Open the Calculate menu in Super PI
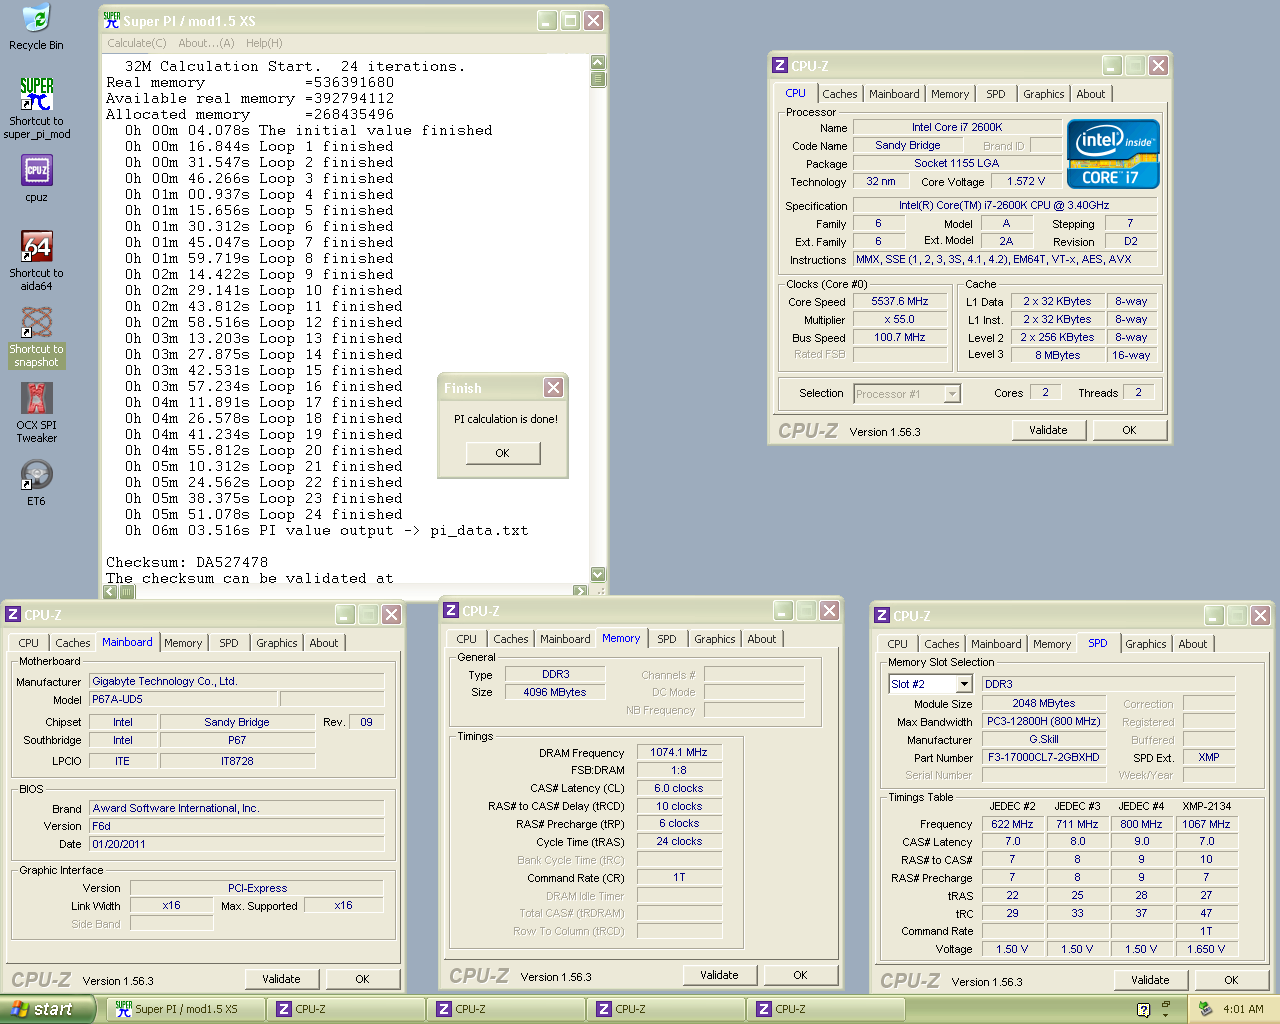1280x1024 pixels. click(x=137, y=43)
